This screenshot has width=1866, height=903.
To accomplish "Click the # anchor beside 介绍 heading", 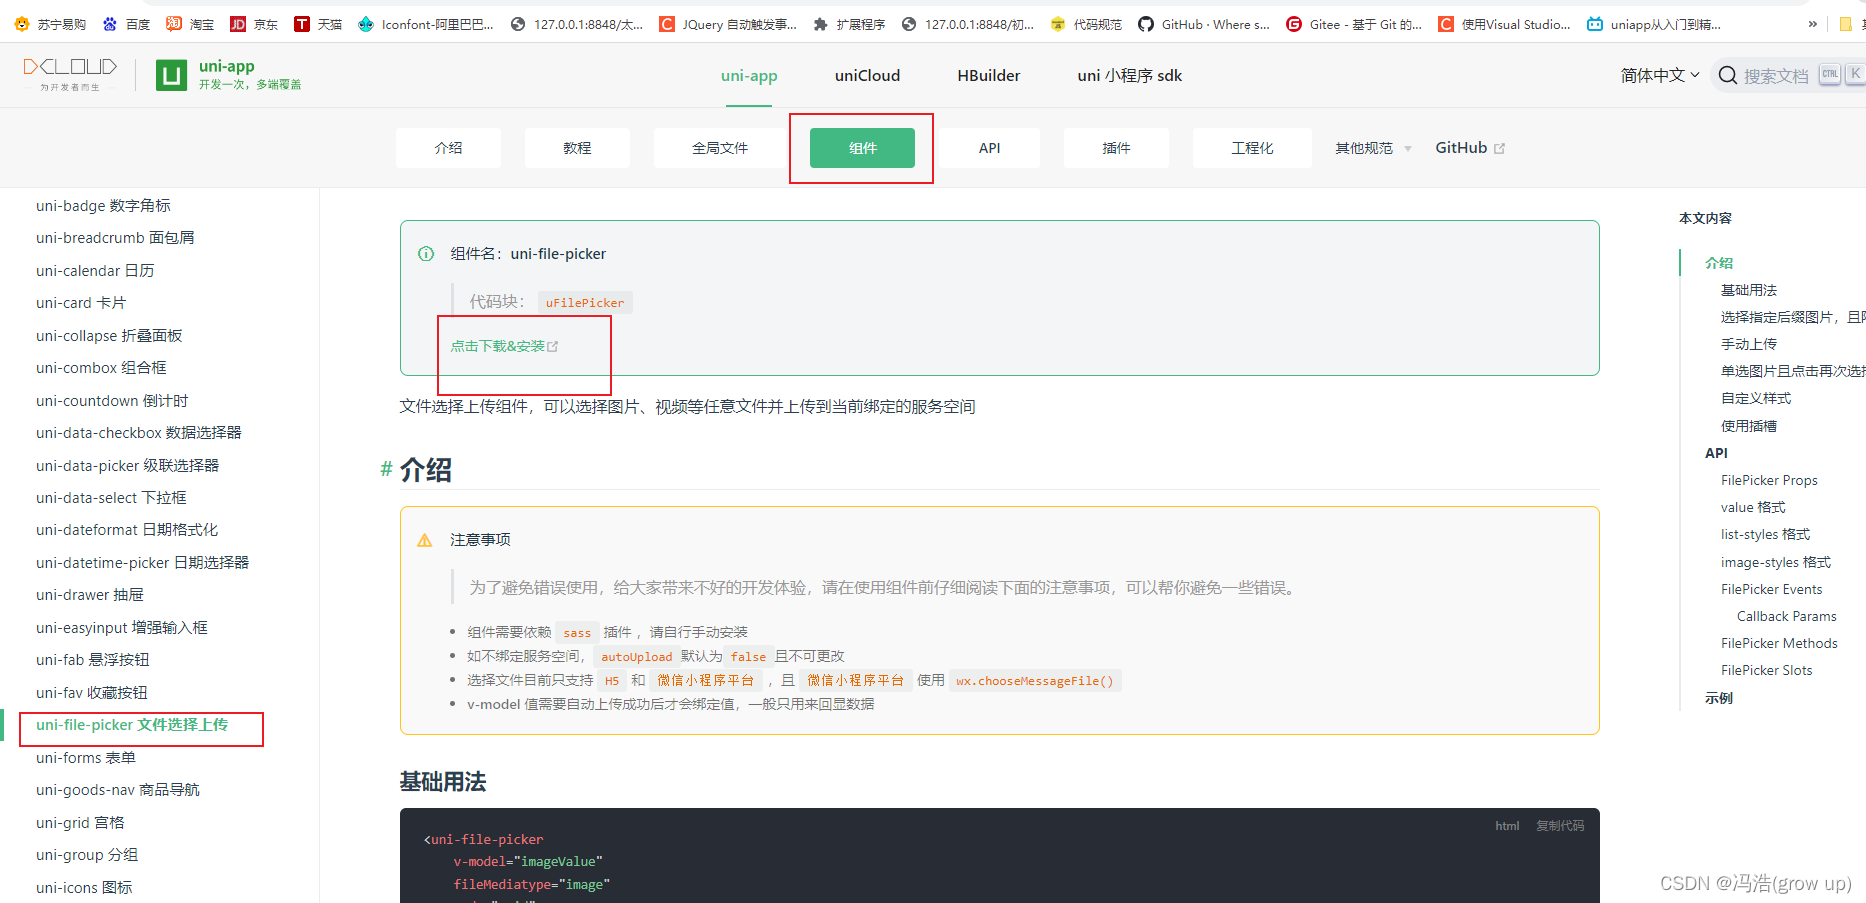I will [386, 469].
